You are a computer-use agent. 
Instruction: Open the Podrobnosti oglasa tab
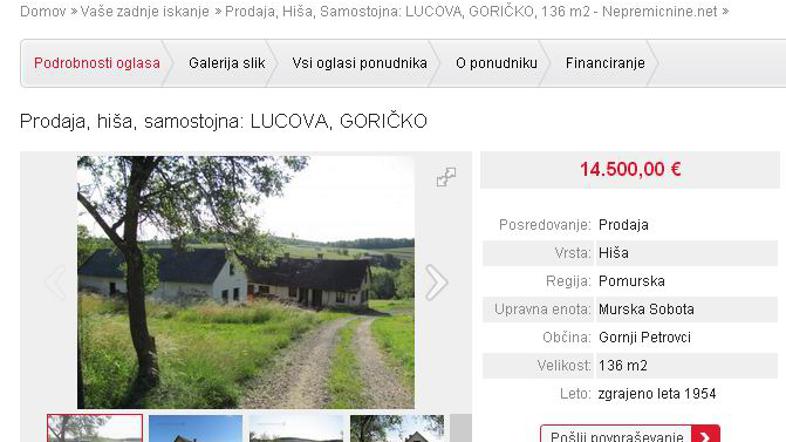click(x=97, y=63)
